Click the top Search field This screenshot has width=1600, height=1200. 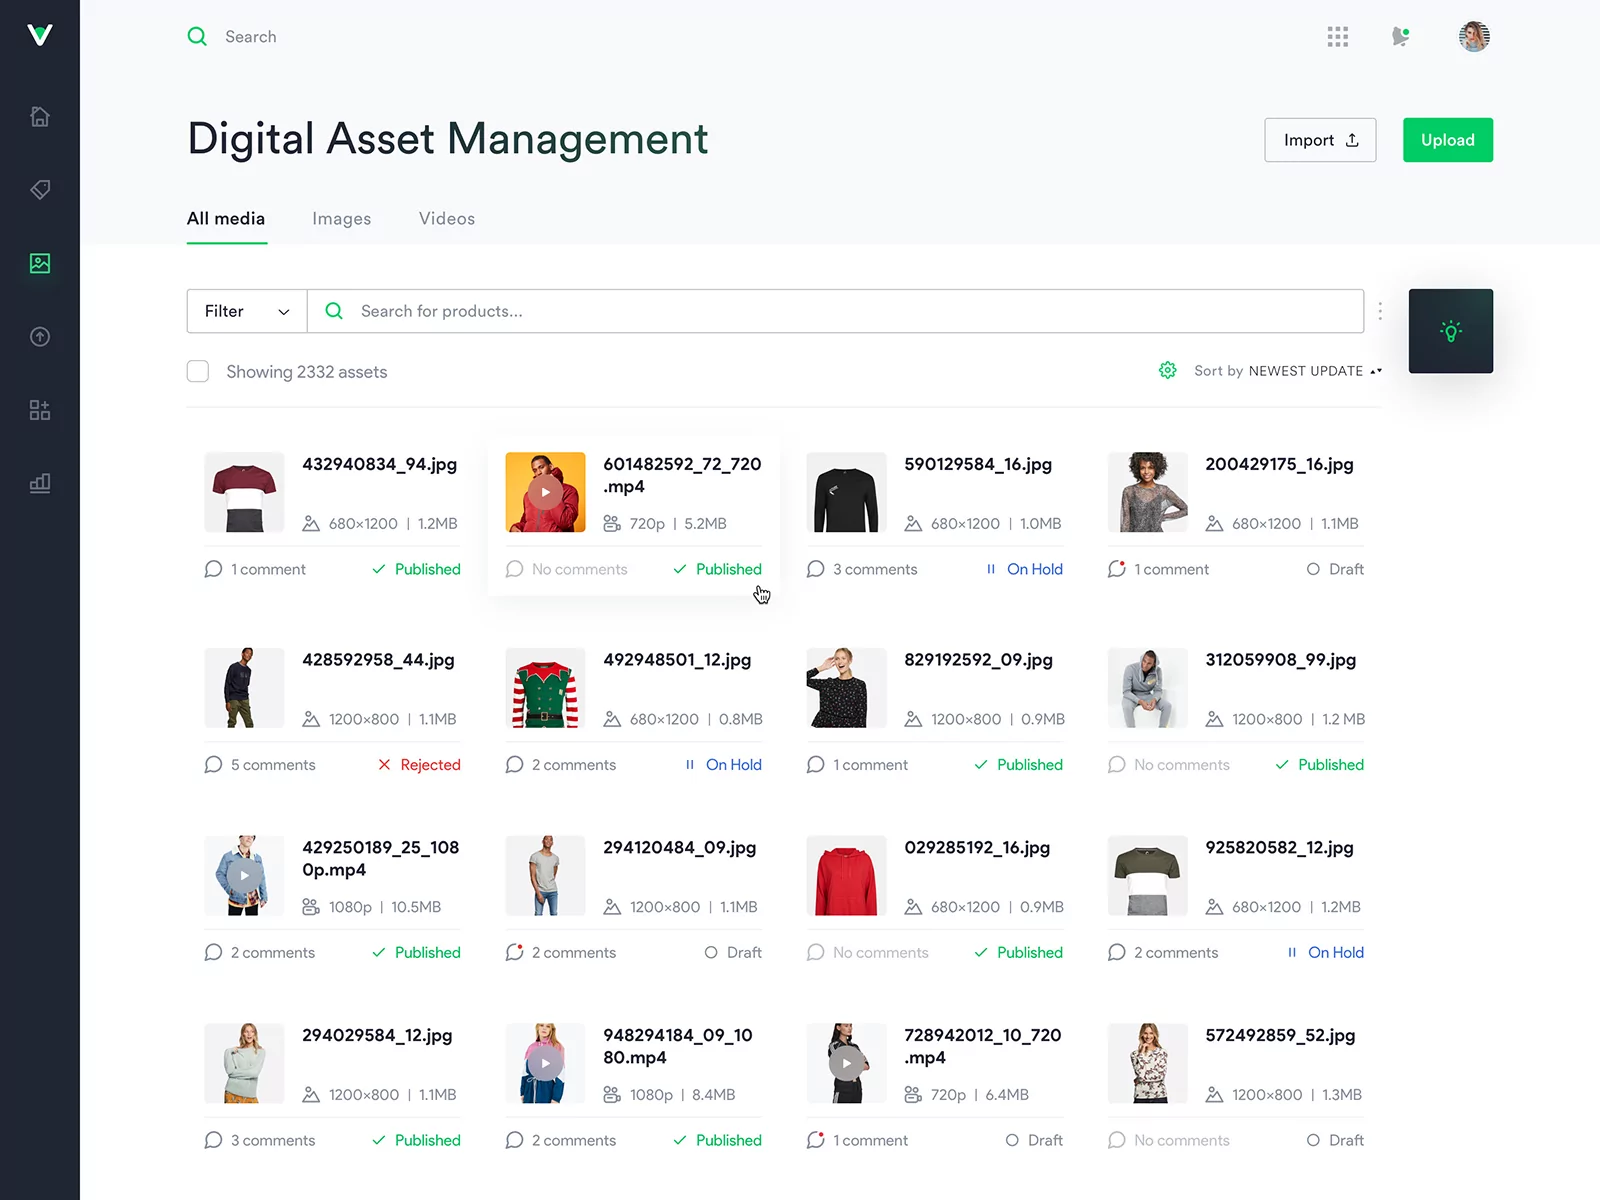click(x=251, y=37)
